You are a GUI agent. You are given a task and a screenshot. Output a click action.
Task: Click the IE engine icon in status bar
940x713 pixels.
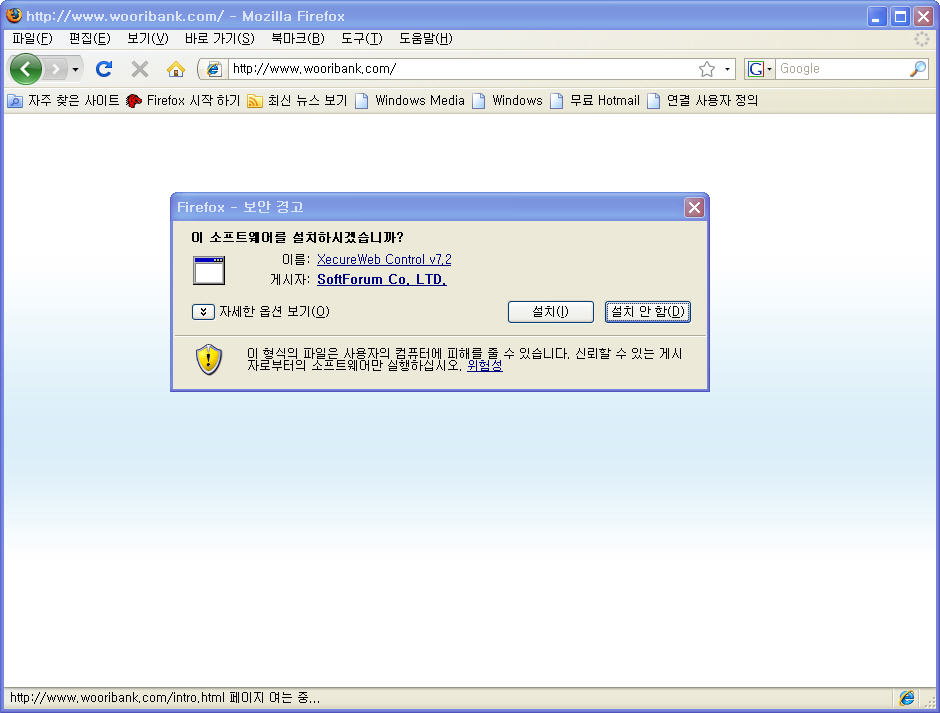click(x=907, y=698)
